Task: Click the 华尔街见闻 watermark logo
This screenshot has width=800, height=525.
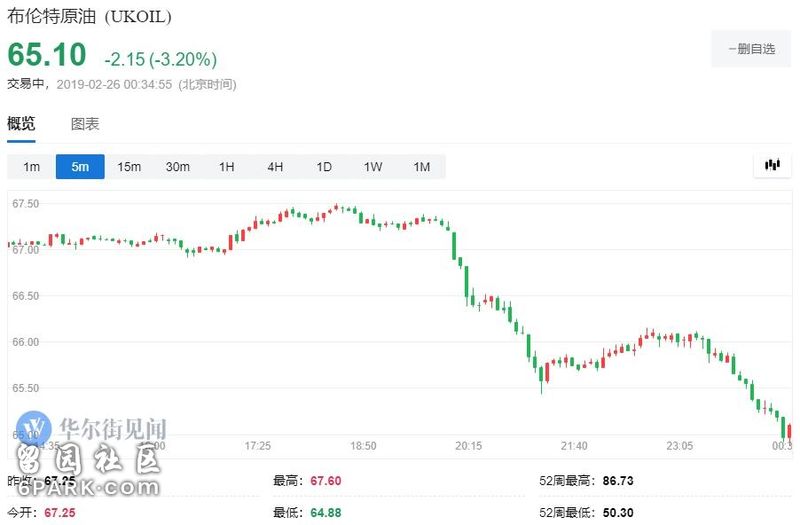Action: click(91, 428)
